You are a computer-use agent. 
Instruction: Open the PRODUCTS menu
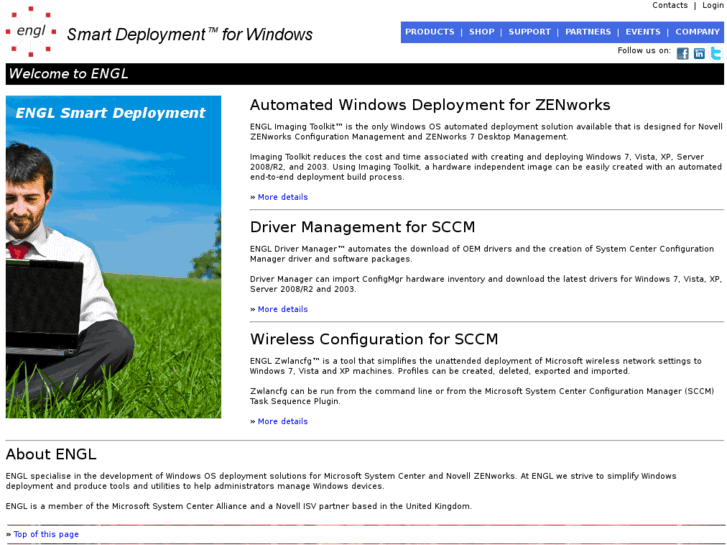[x=430, y=32]
